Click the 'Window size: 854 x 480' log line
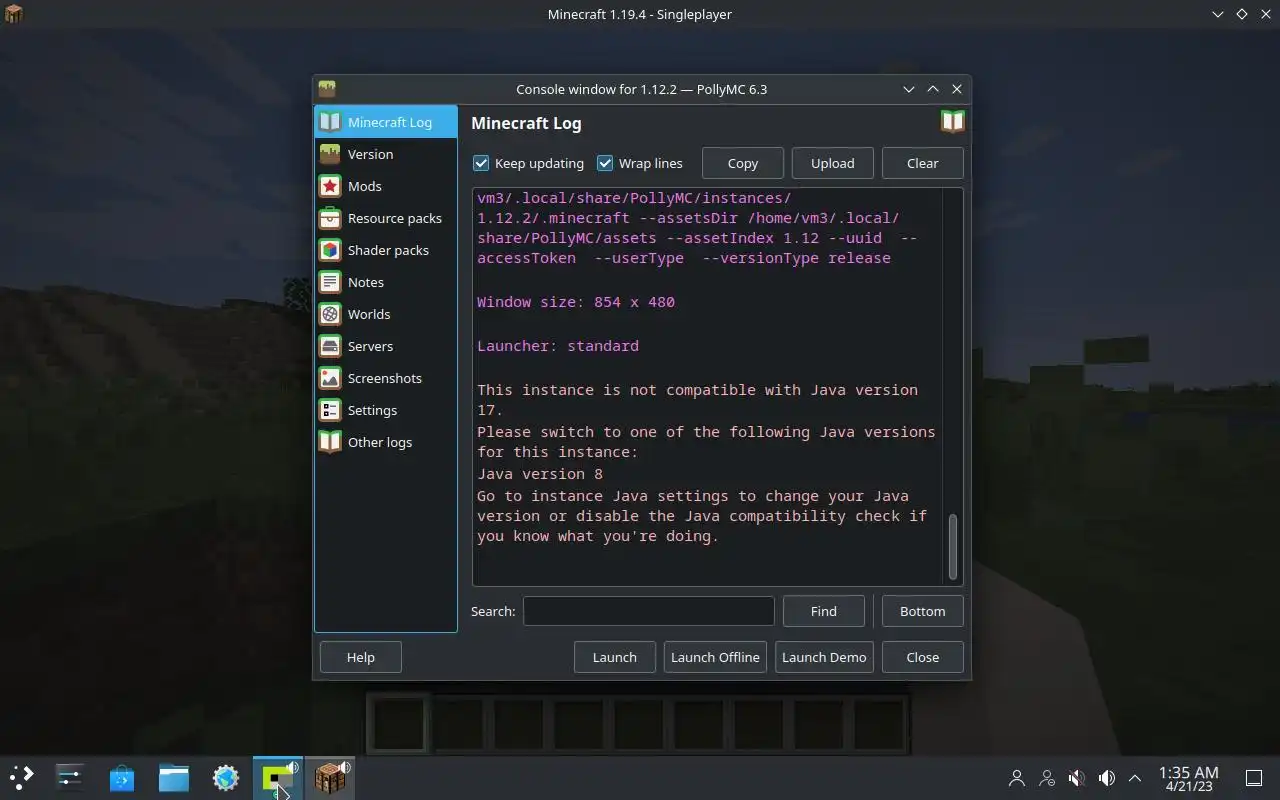This screenshot has width=1280, height=800. pyautogui.click(x=576, y=302)
